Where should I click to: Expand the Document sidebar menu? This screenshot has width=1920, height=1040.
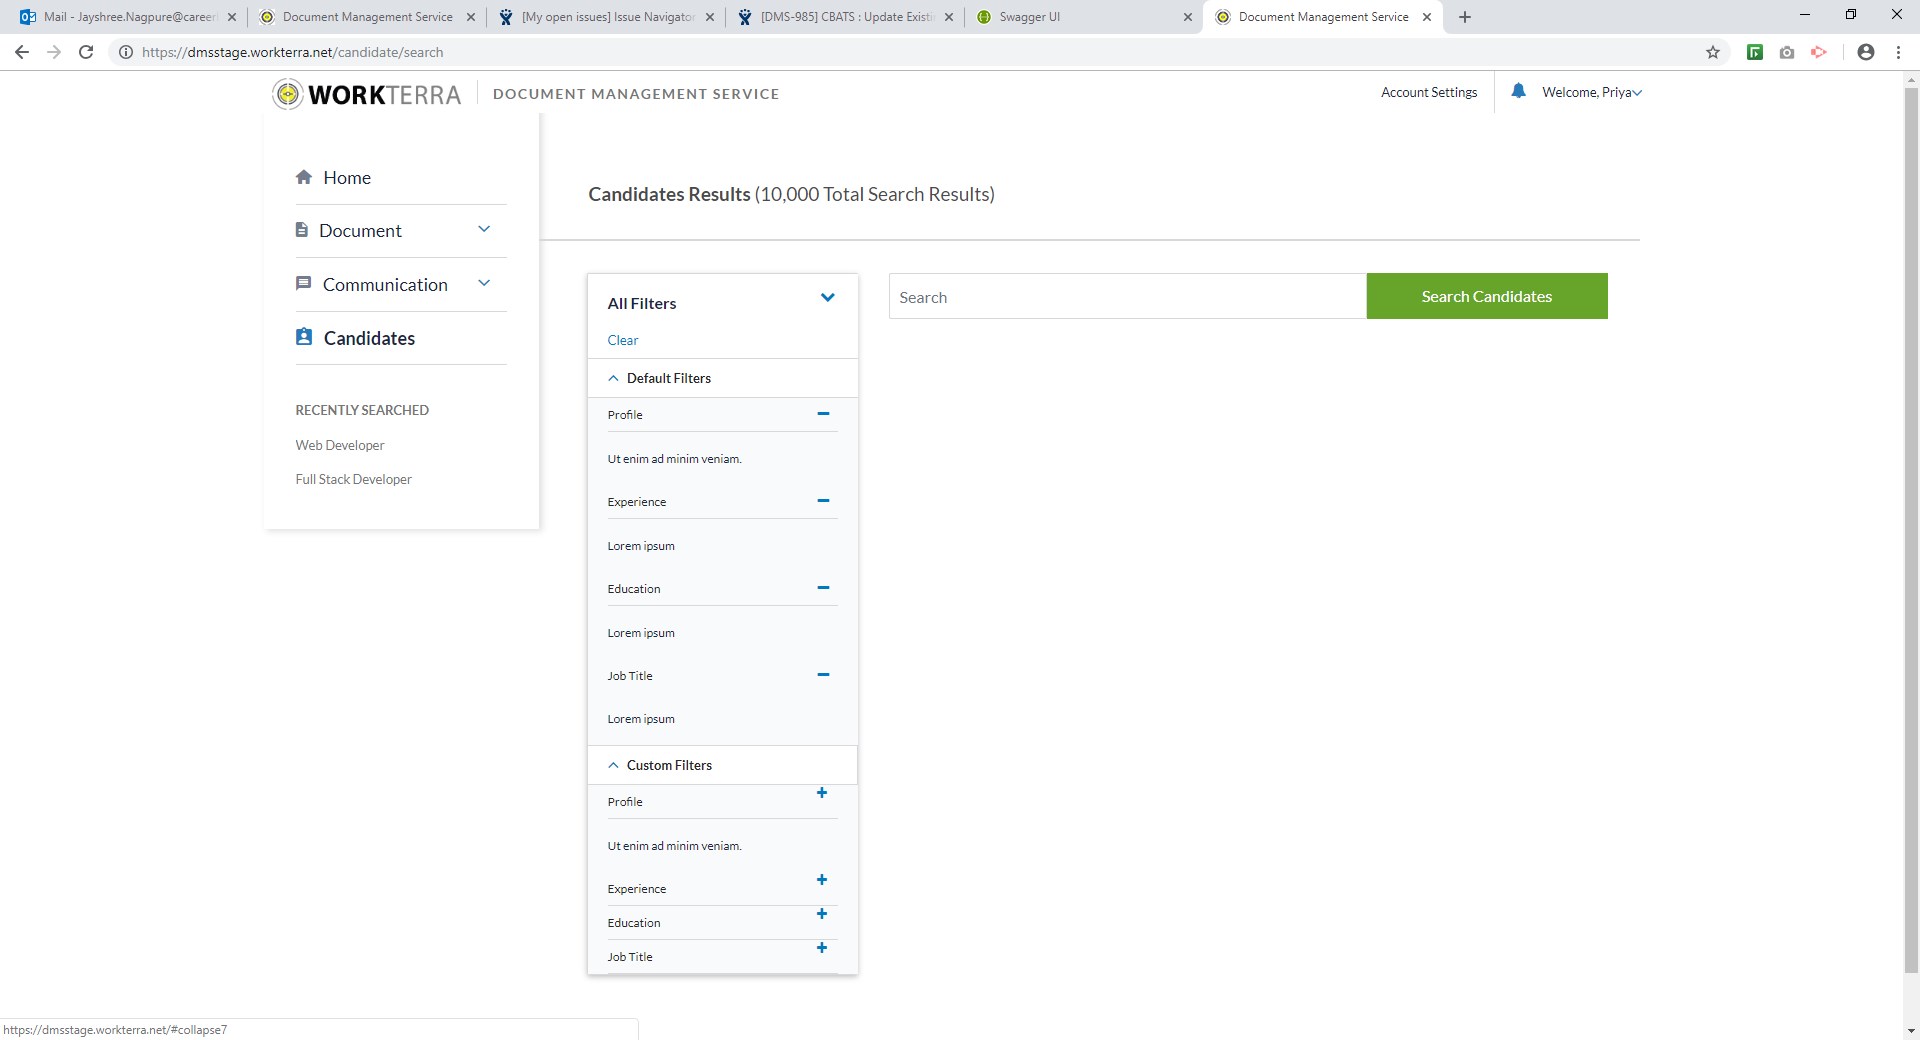pos(484,229)
